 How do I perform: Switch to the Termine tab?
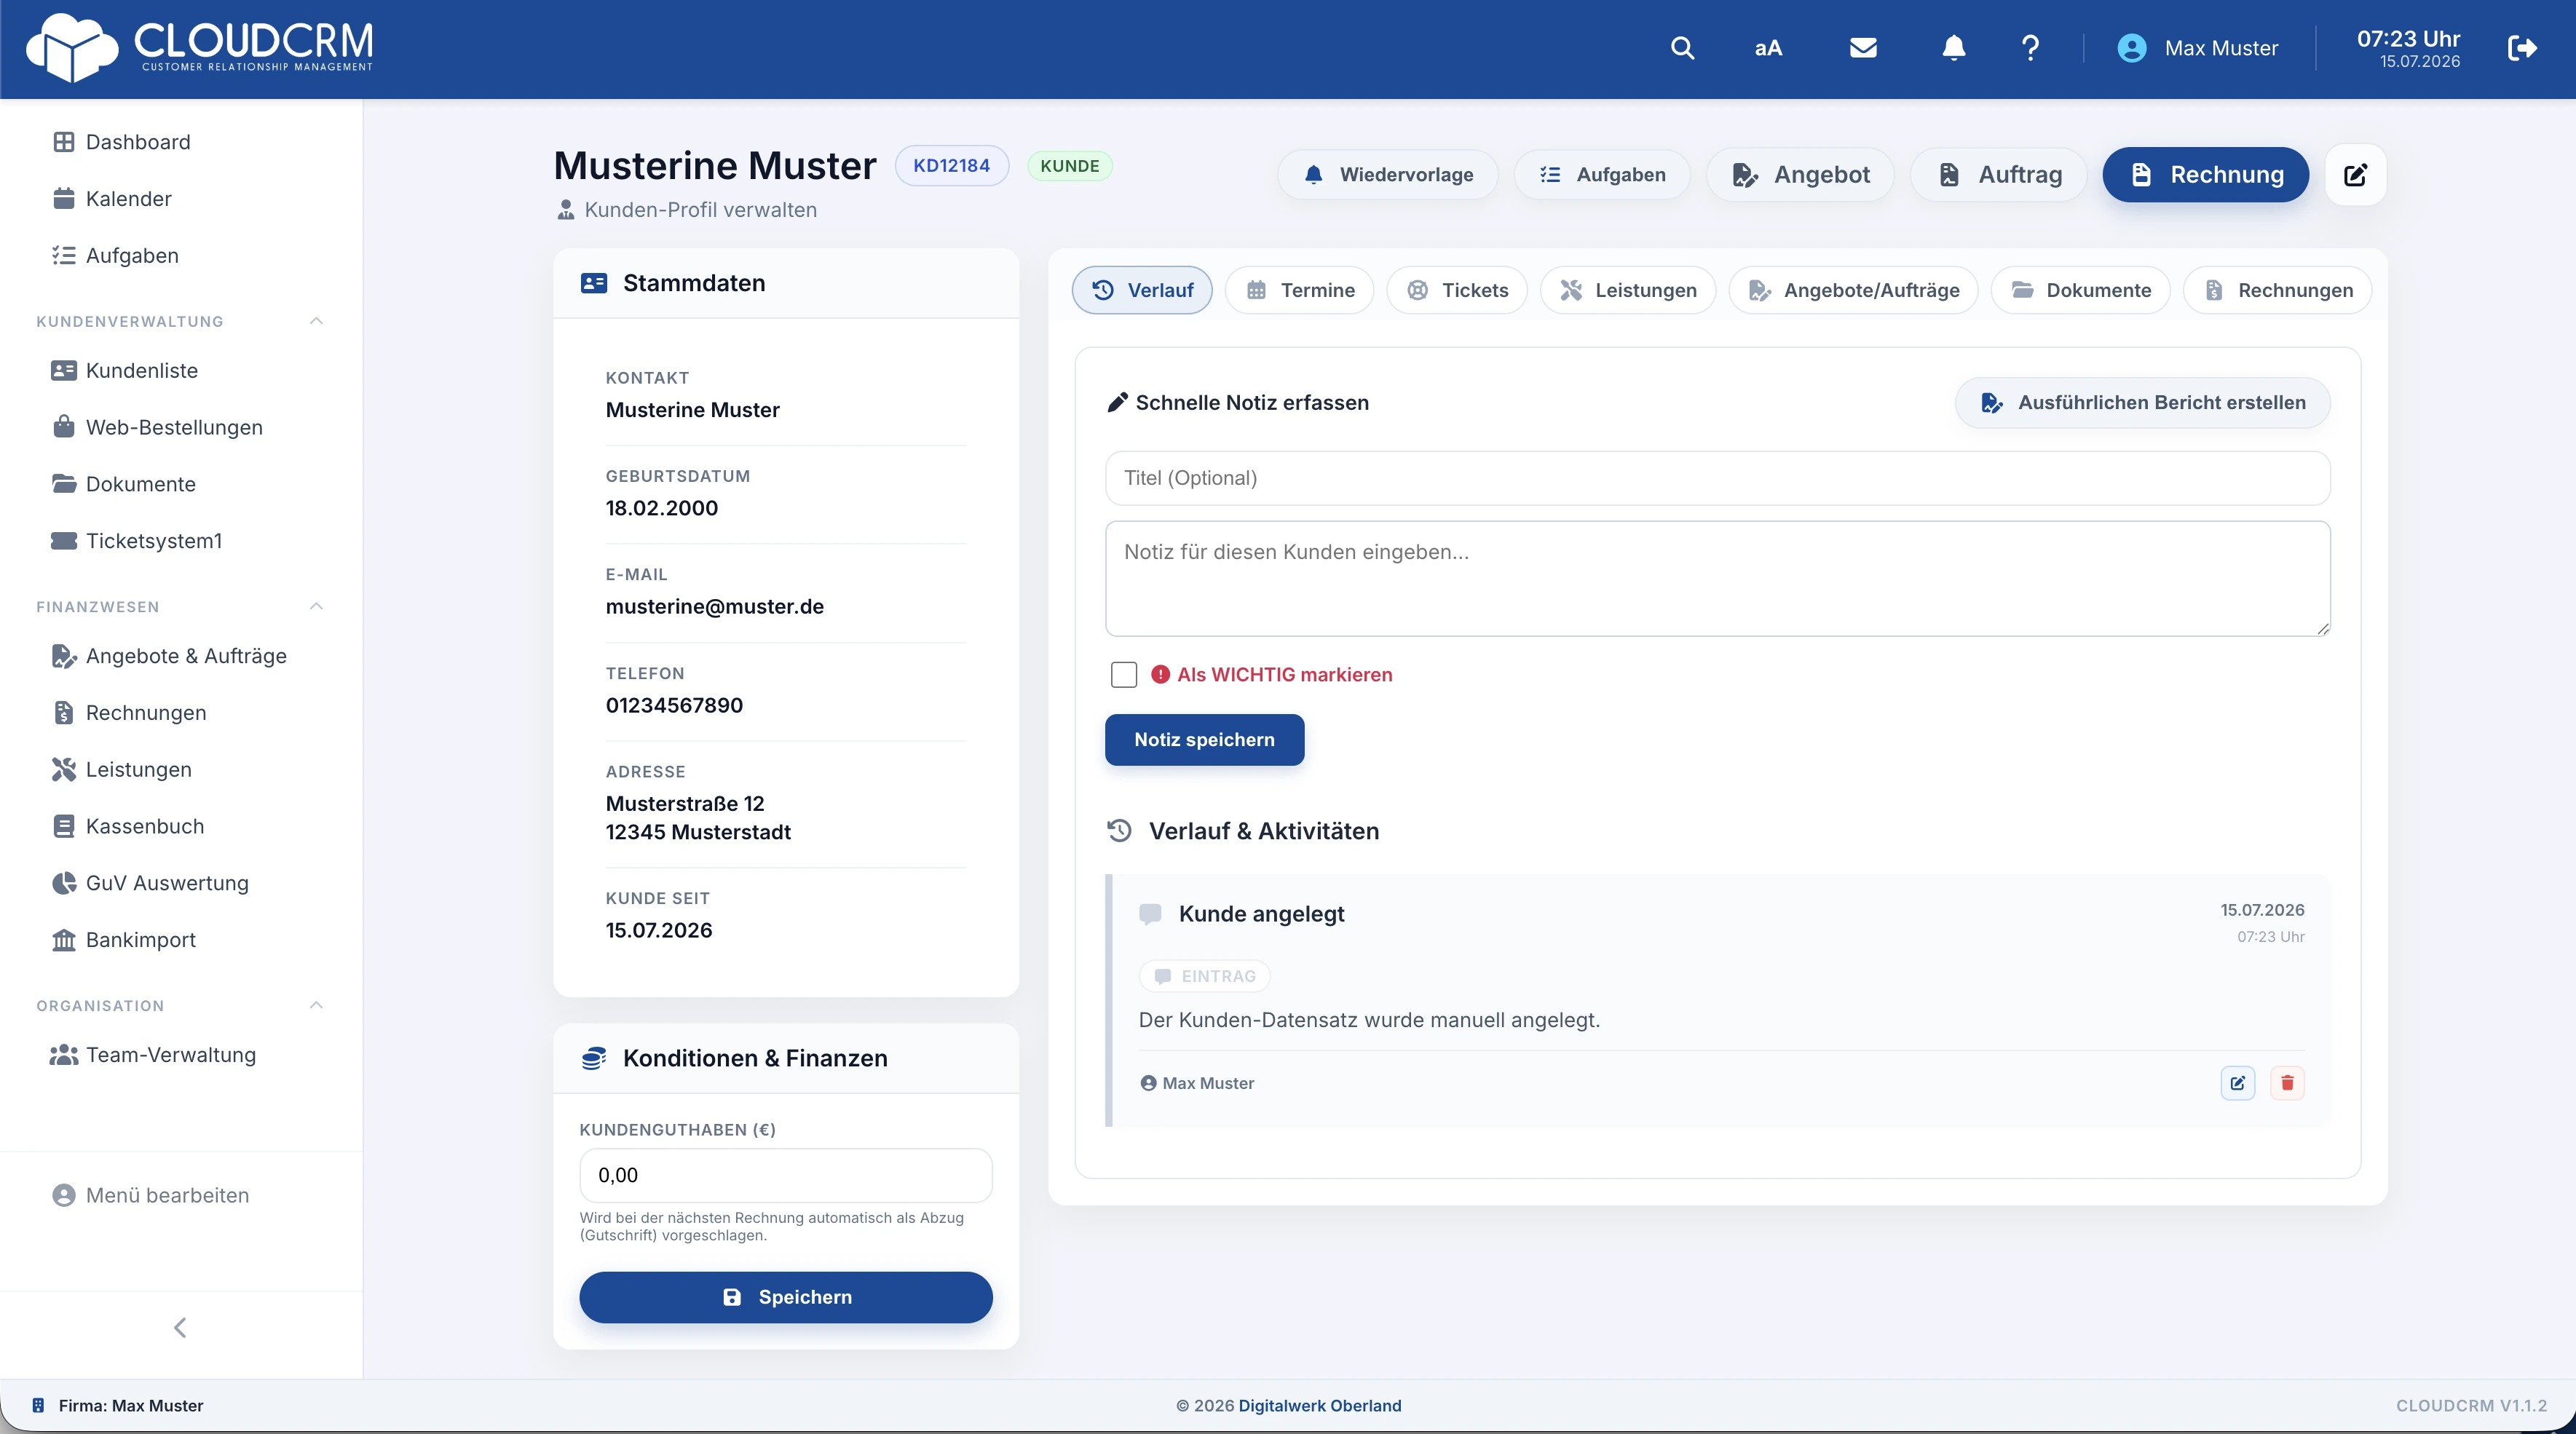[1299, 290]
